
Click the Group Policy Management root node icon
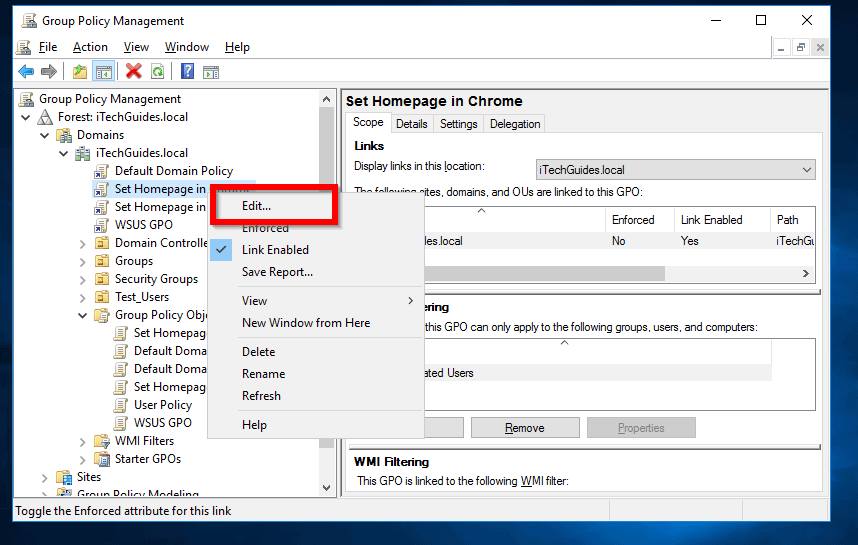[26, 99]
